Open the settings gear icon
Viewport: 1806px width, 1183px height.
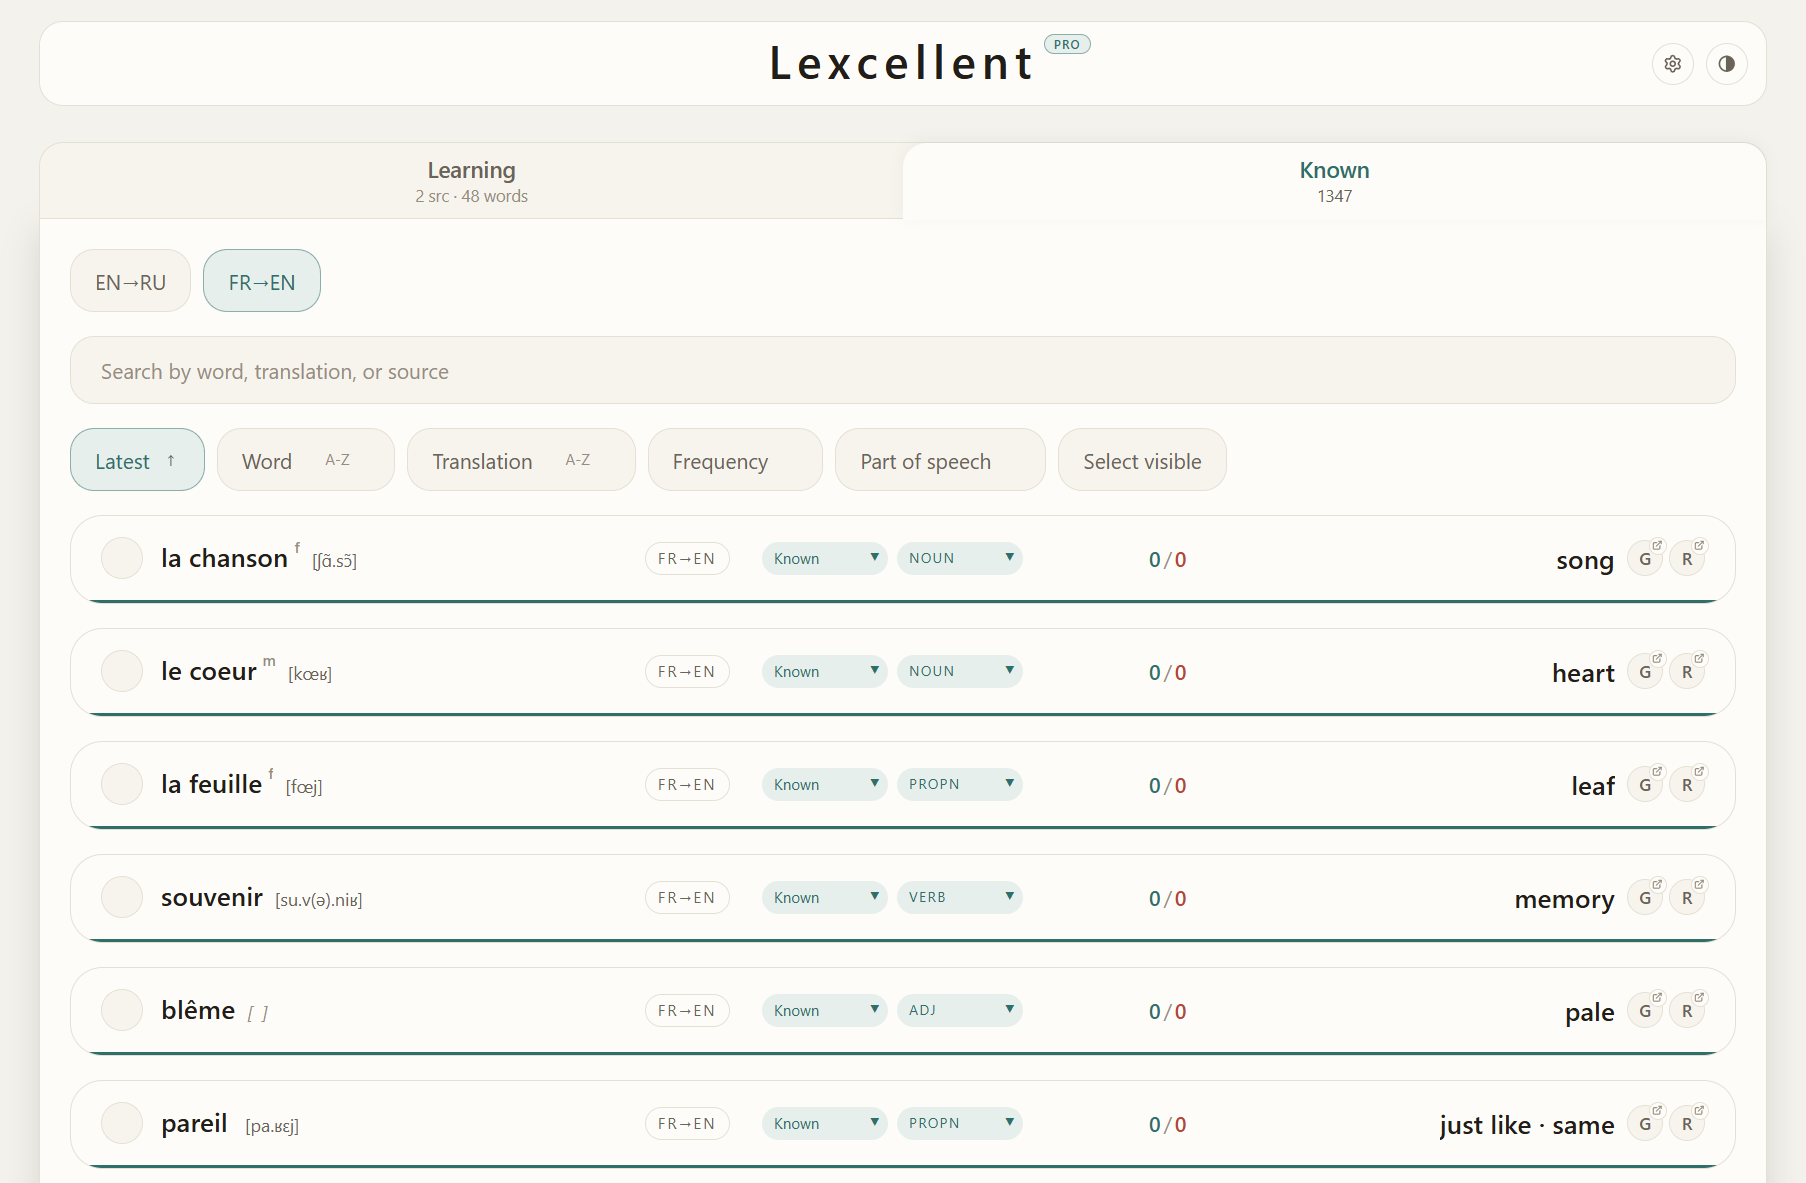click(x=1673, y=64)
